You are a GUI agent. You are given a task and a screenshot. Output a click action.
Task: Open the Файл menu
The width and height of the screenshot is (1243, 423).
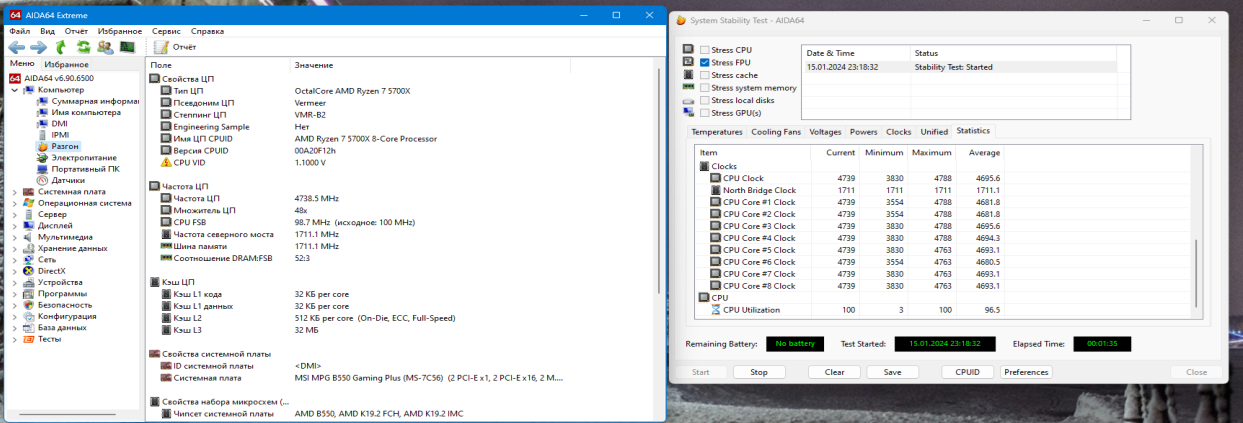(20, 31)
